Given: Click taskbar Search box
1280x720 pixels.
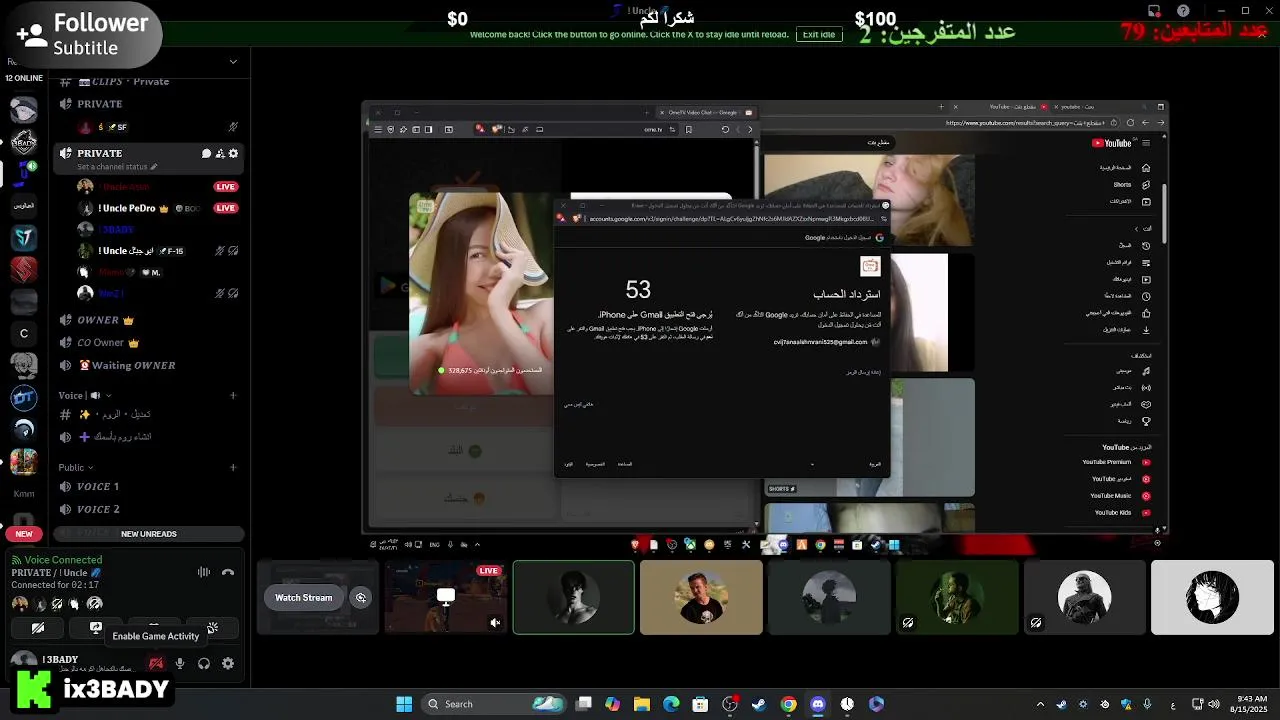Looking at the screenshot, I should 496,704.
